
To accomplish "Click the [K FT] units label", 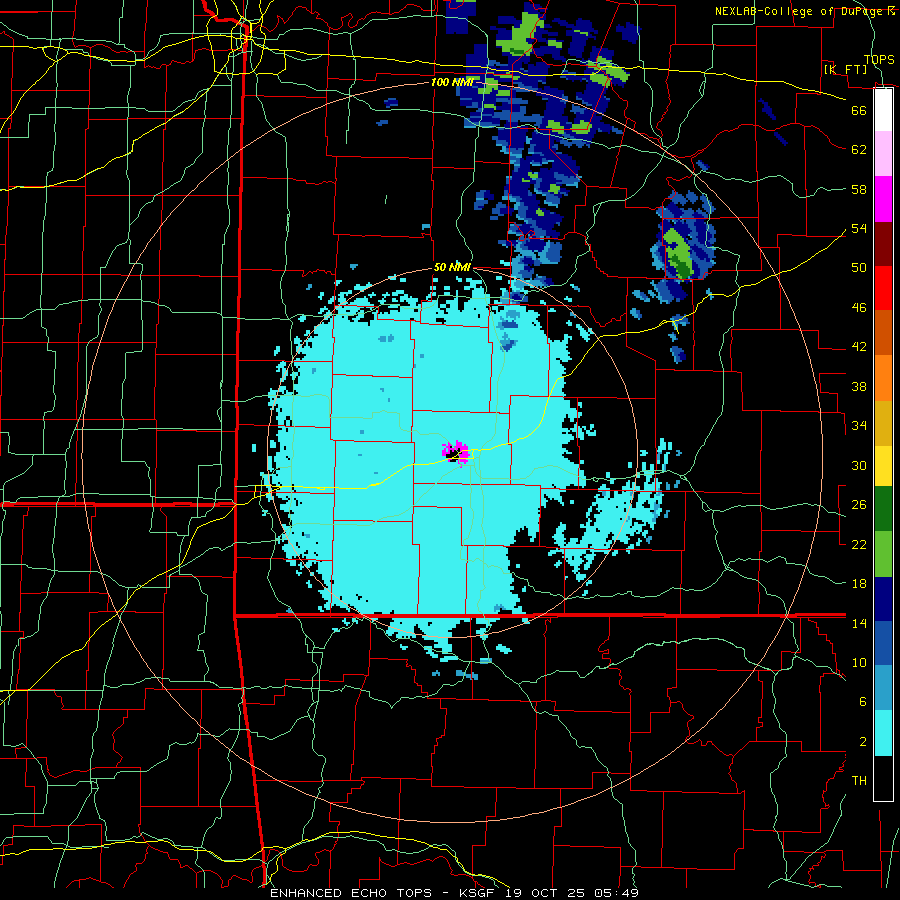I will tap(845, 70).
